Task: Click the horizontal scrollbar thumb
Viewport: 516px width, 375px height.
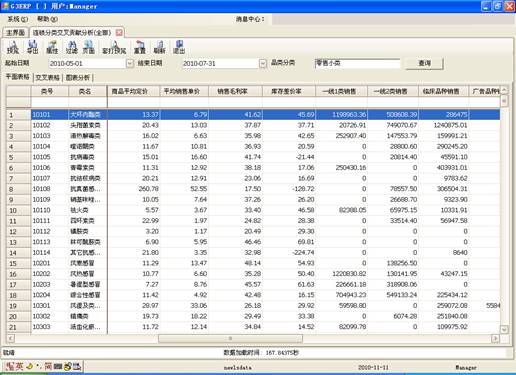Action: click(x=230, y=338)
